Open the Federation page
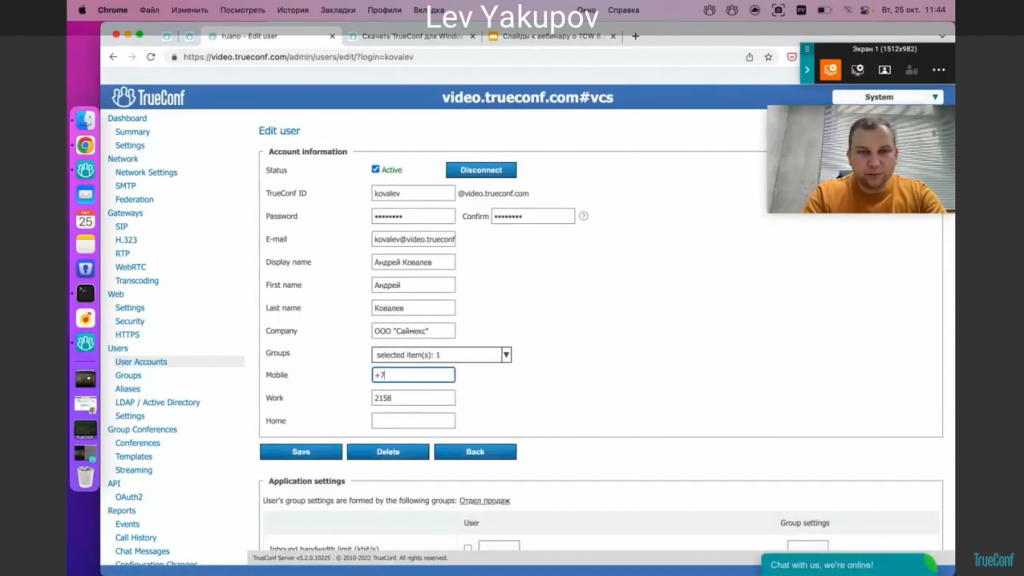This screenshot has width=1024, height=576. [135, 199]
